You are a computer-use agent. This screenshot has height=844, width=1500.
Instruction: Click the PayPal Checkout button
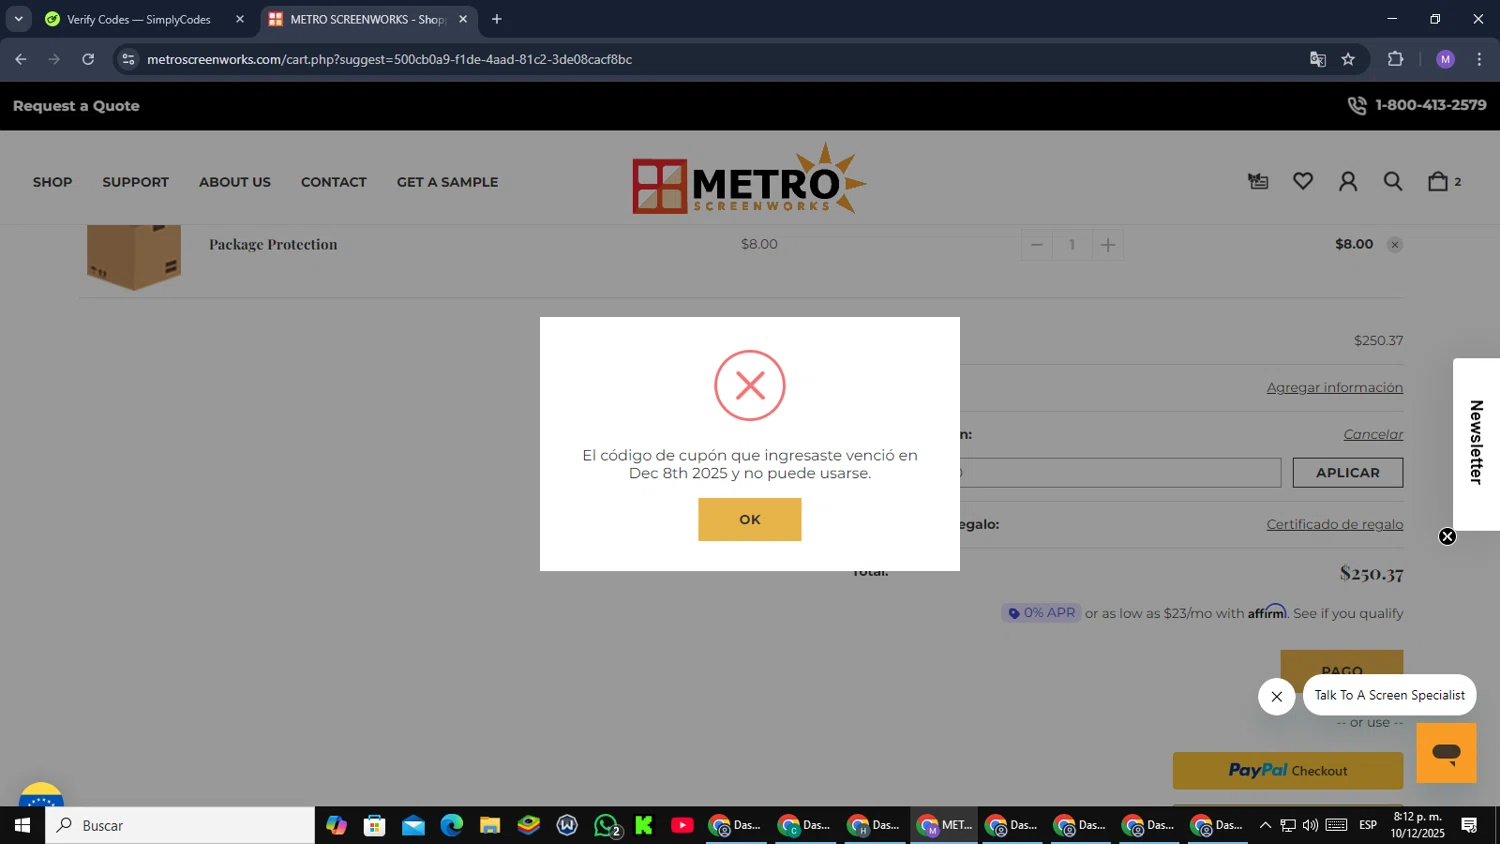click(x=1287, y=770)
